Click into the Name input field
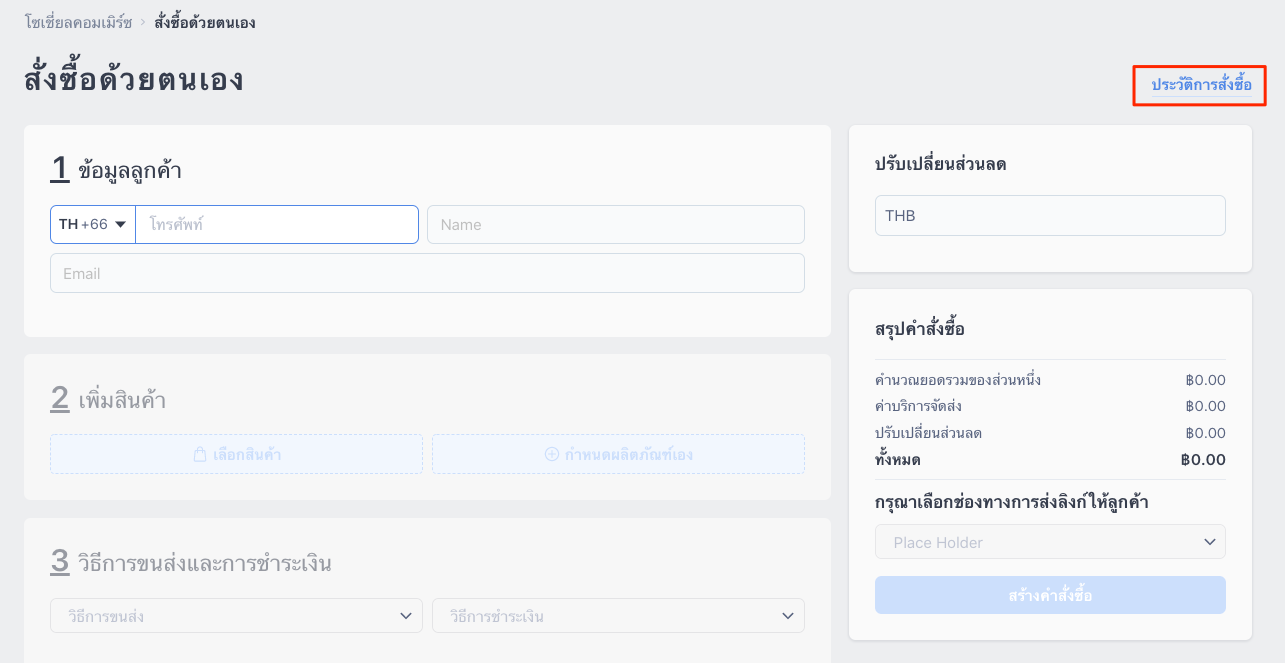The image size is (1285, 663). pos(616,224)
